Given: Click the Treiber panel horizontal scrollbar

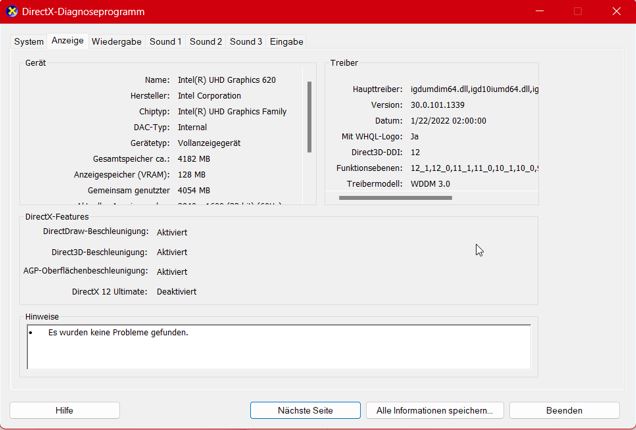Looking at the screenshot, I should [395, 198].
